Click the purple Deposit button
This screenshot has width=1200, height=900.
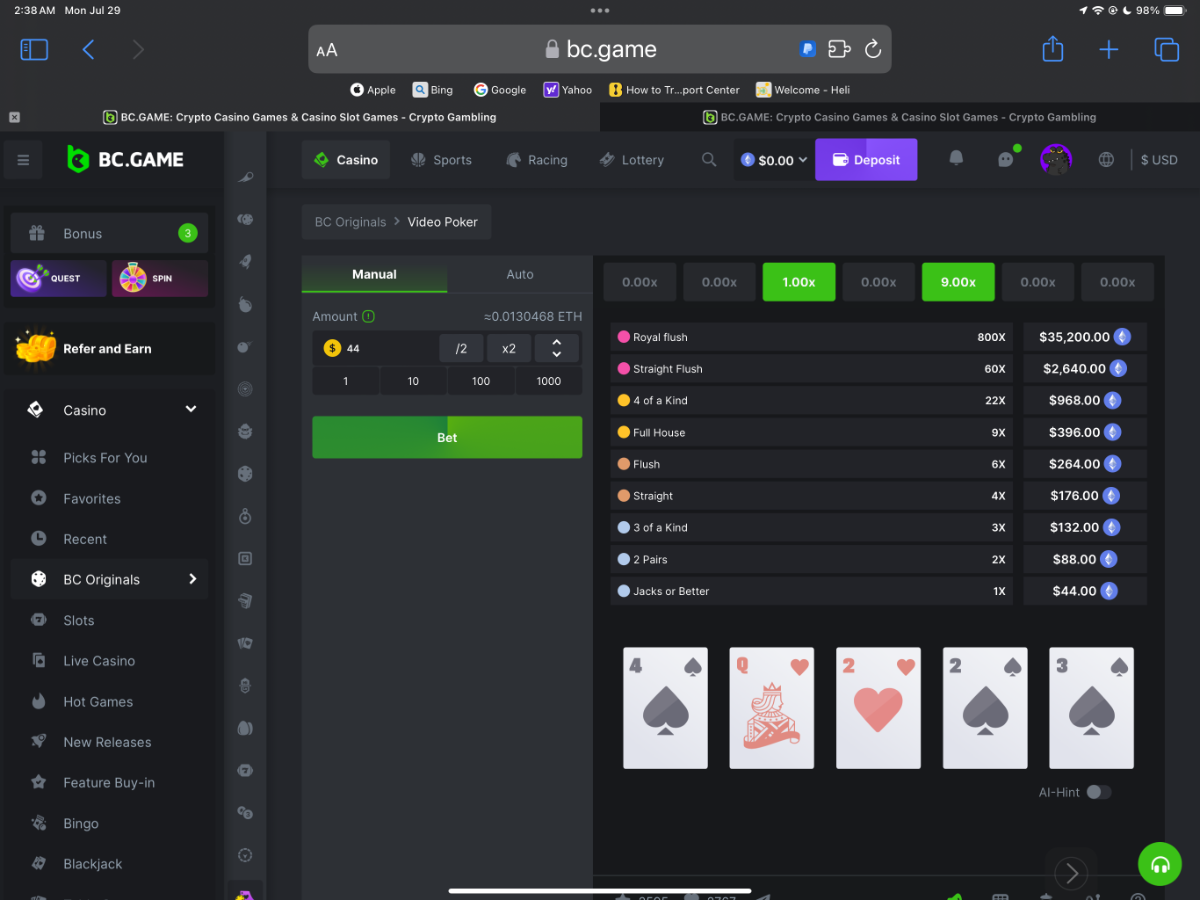coord(866,160)
